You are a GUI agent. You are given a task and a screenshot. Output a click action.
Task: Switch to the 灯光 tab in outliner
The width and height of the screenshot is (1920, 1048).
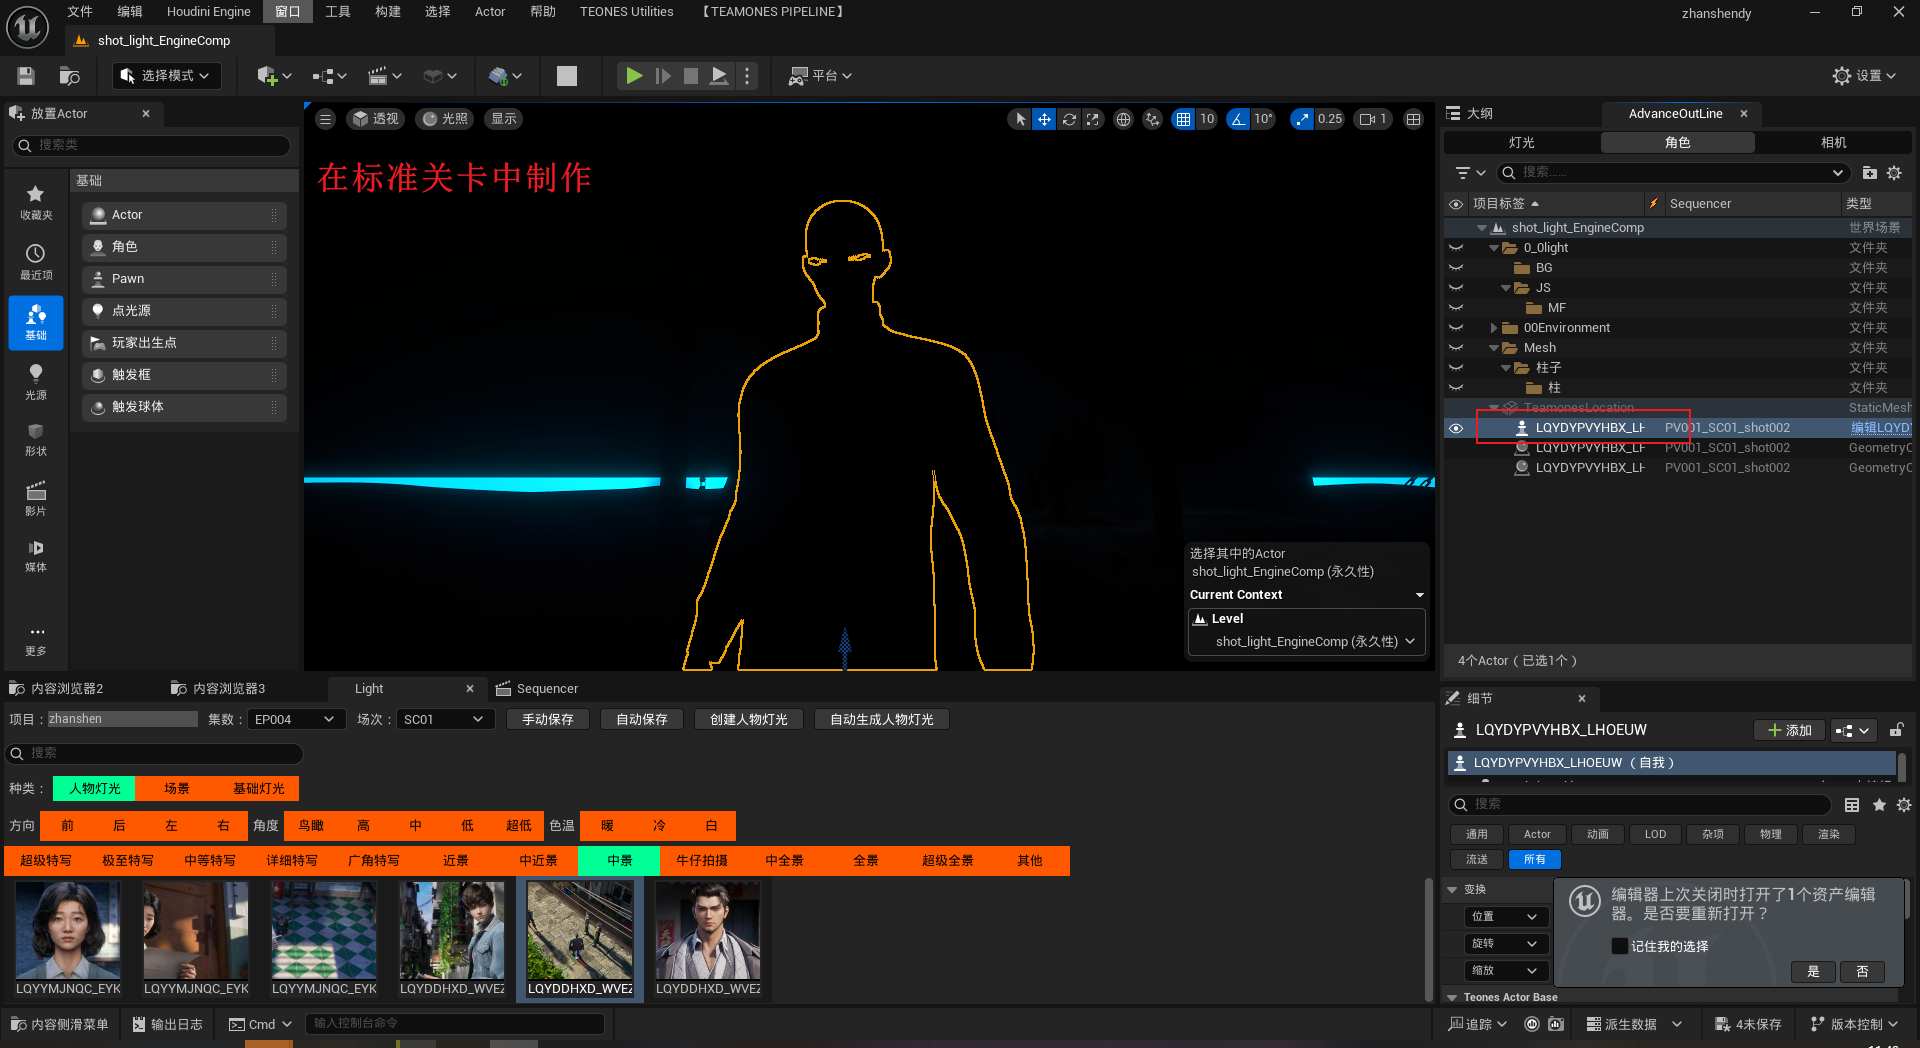pyautogui.click(x=1521, y=143)
